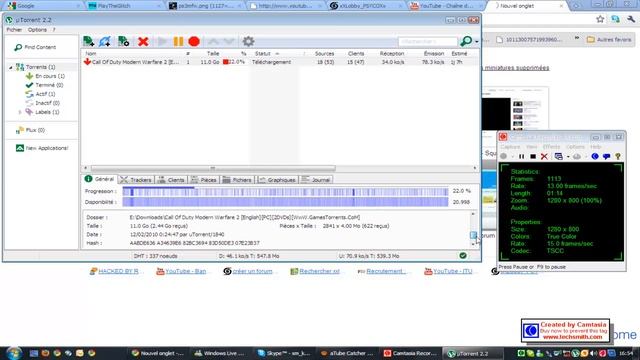Image resolution: width=640 pixels, height=360 pixels.
Task: Click into the uTorrent search input field
Action: pos(427,41)
